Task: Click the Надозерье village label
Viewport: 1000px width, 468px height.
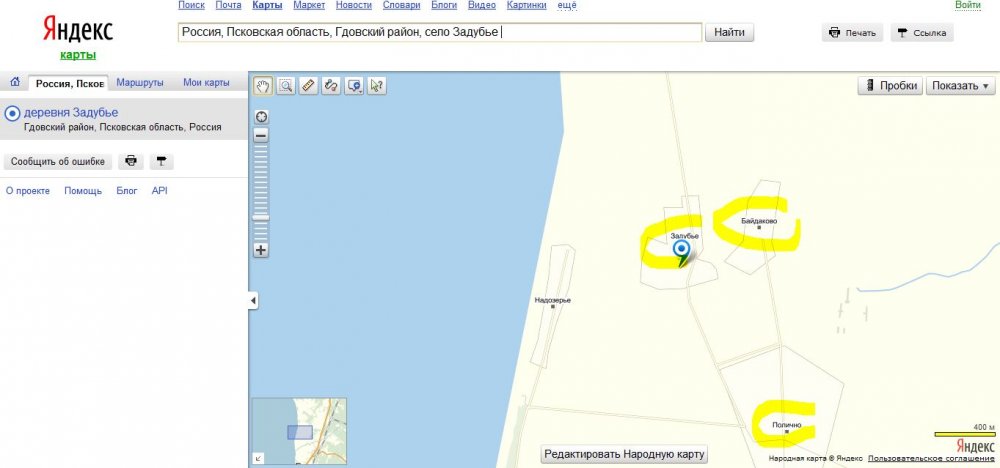Action: 552,300
